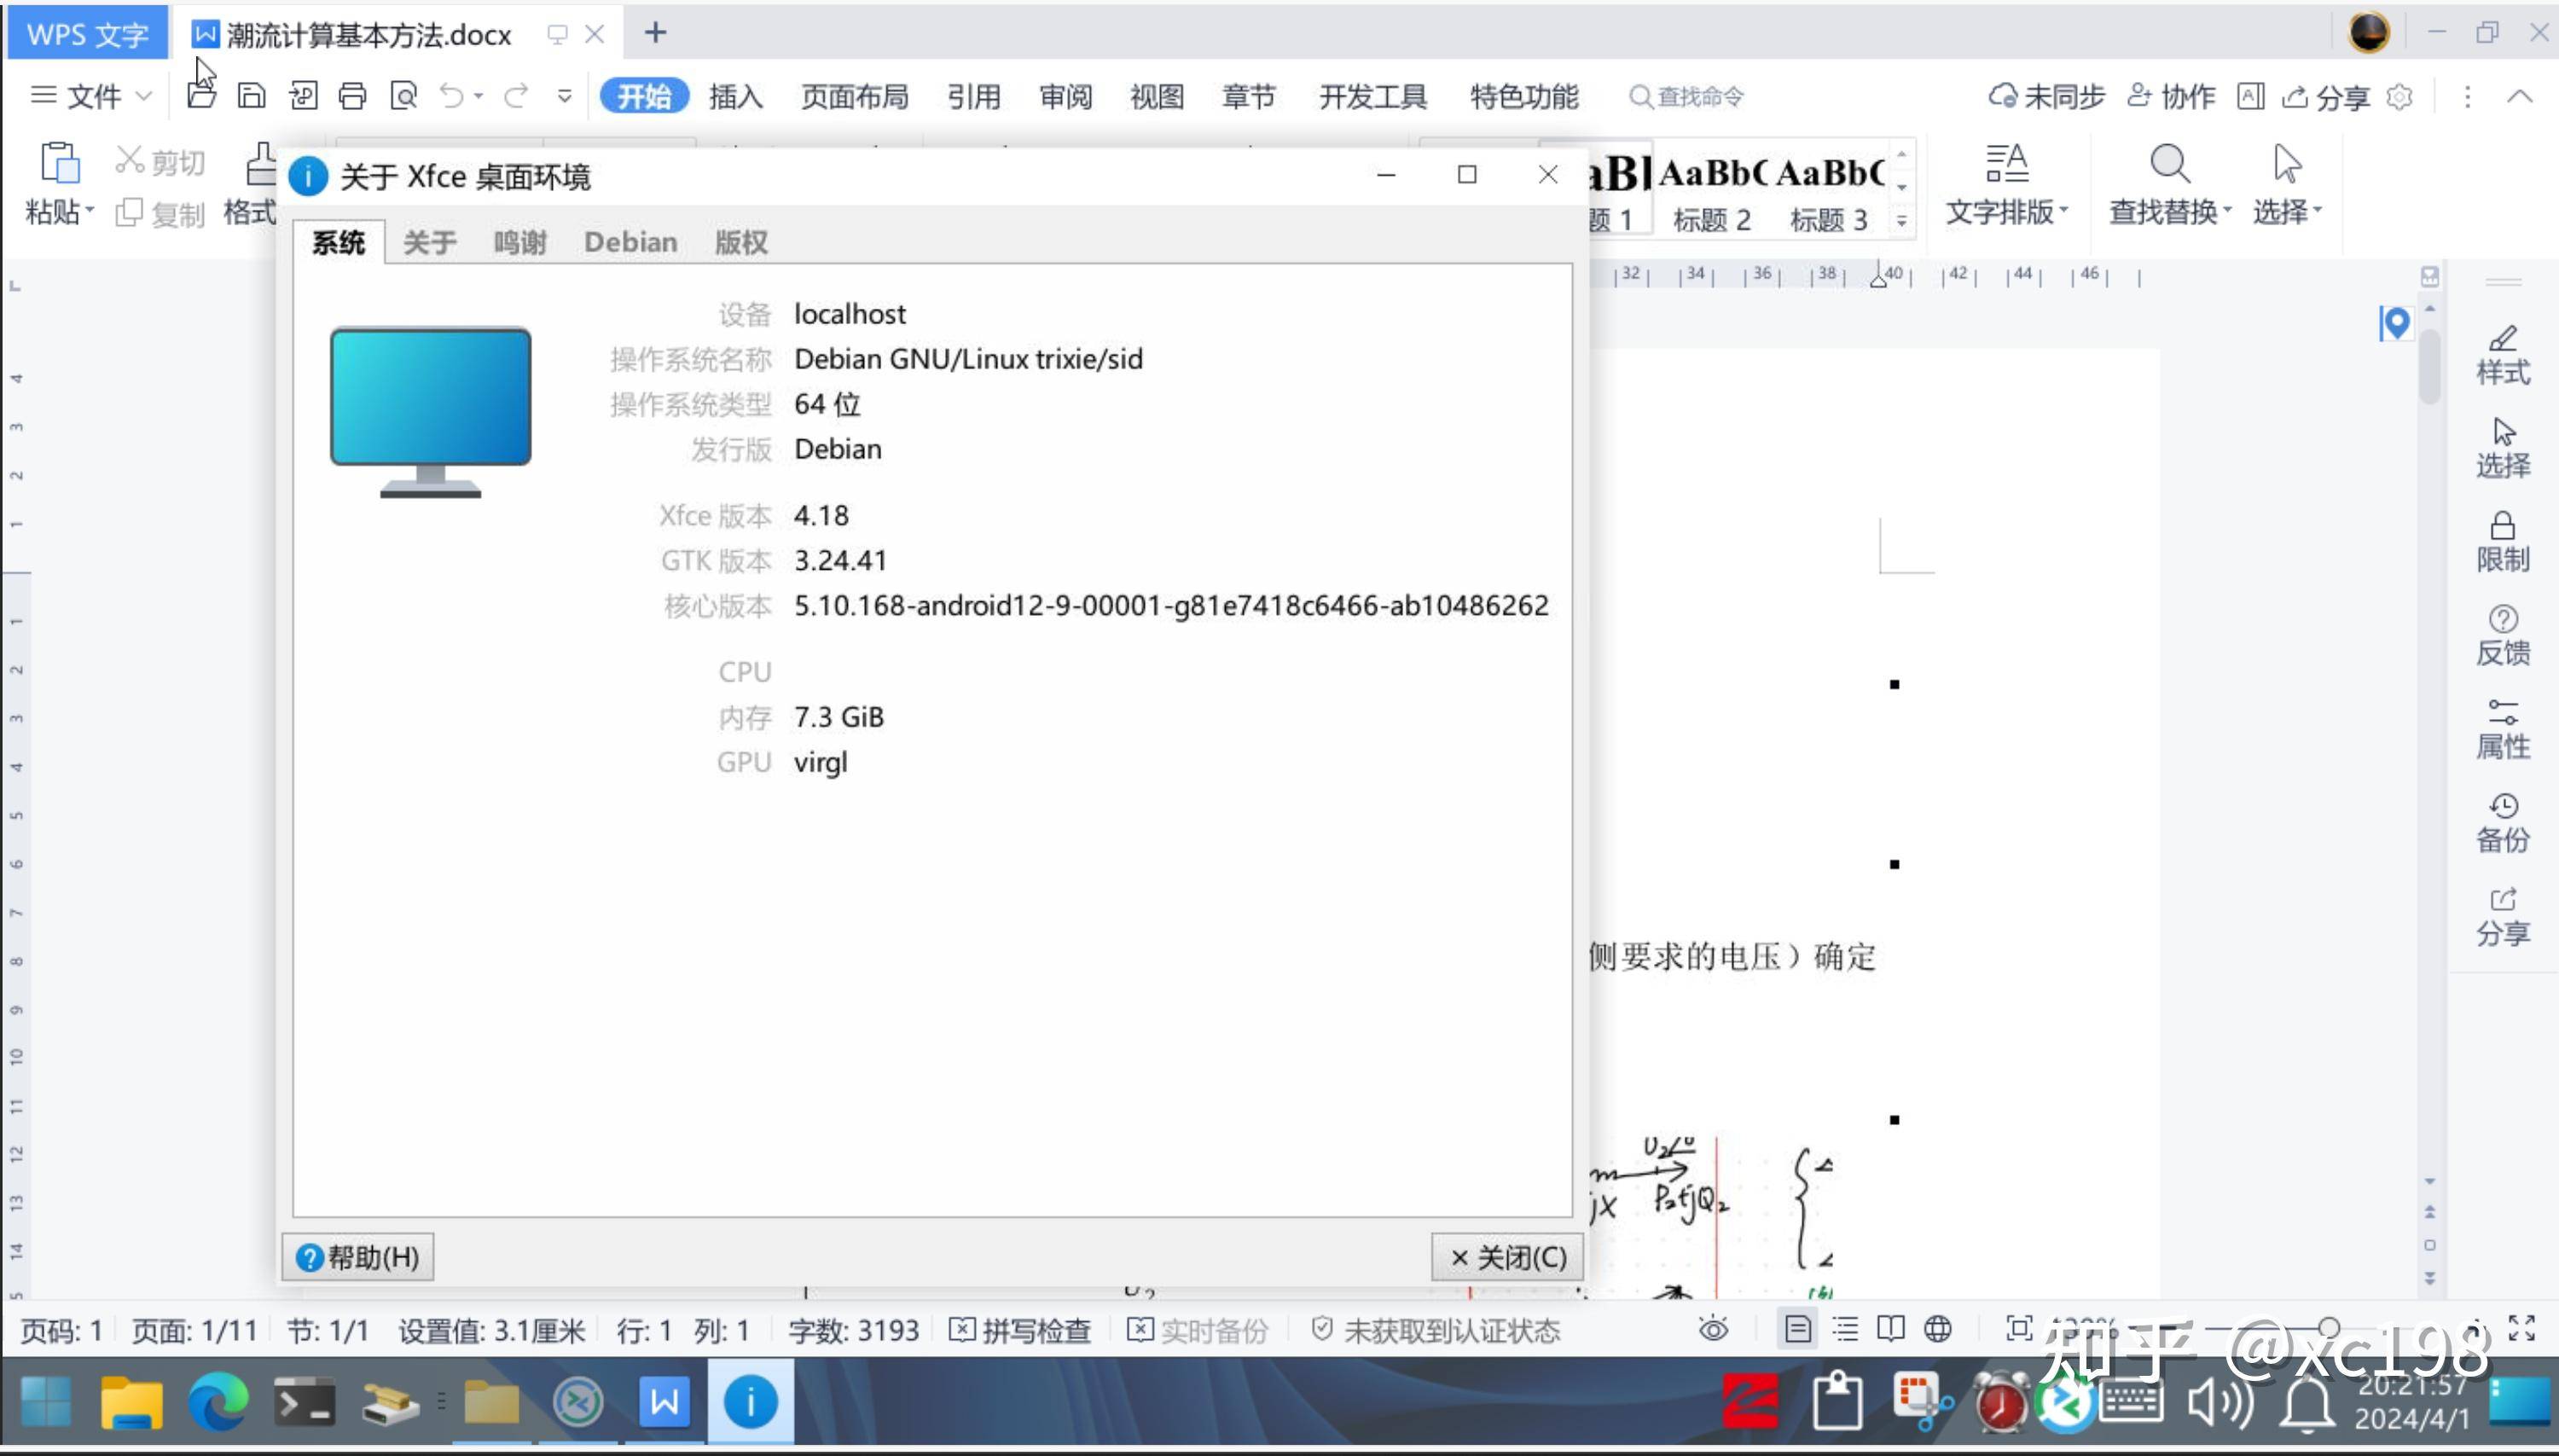Screen dimensions: 2559x1456
Task: Open Edge browser from the taskbar
Action: click(218, 1402)
